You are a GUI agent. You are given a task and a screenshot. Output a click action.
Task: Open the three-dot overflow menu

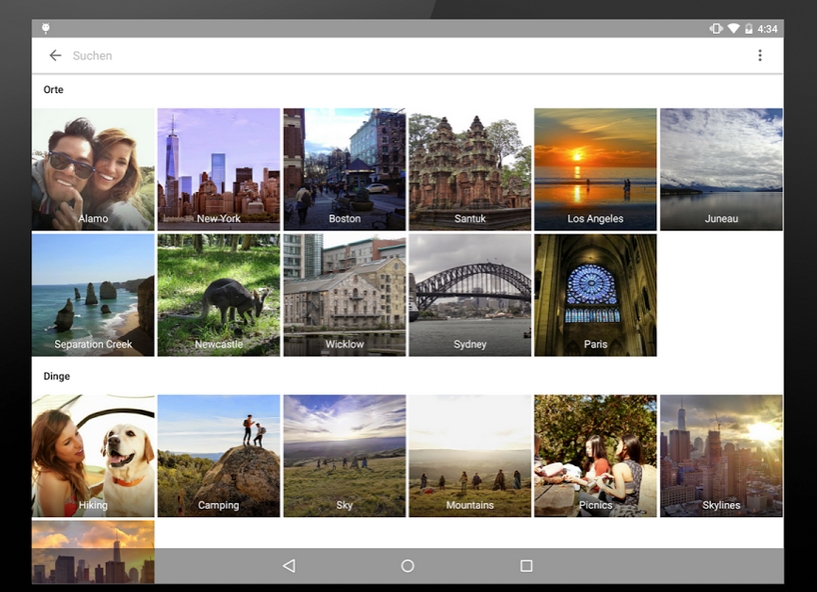coord(759,56)
